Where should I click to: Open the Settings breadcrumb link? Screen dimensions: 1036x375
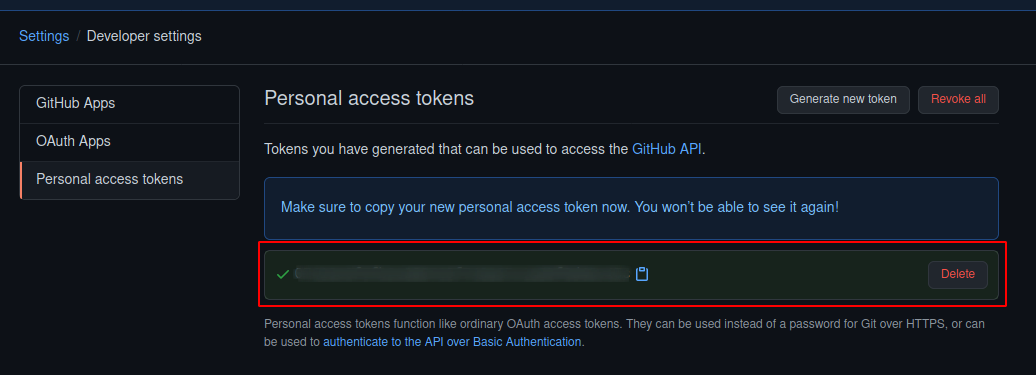(44, 36)
